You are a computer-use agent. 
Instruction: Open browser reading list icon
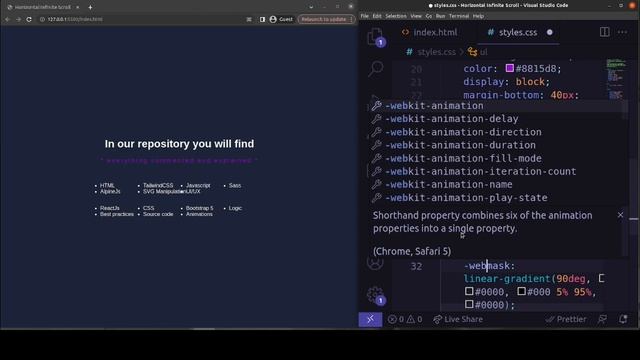tap(249, 19)
